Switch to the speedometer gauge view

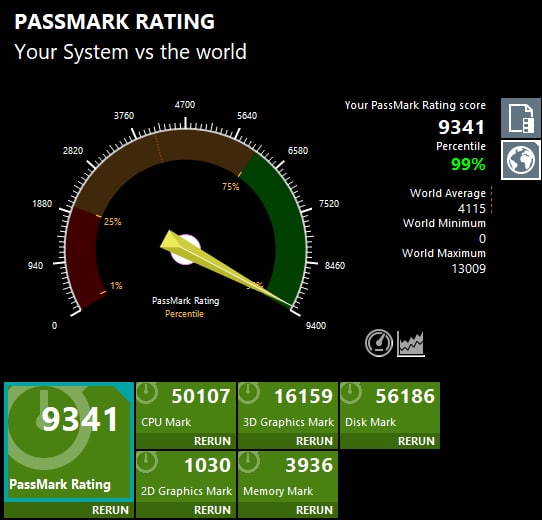(379, 343)
